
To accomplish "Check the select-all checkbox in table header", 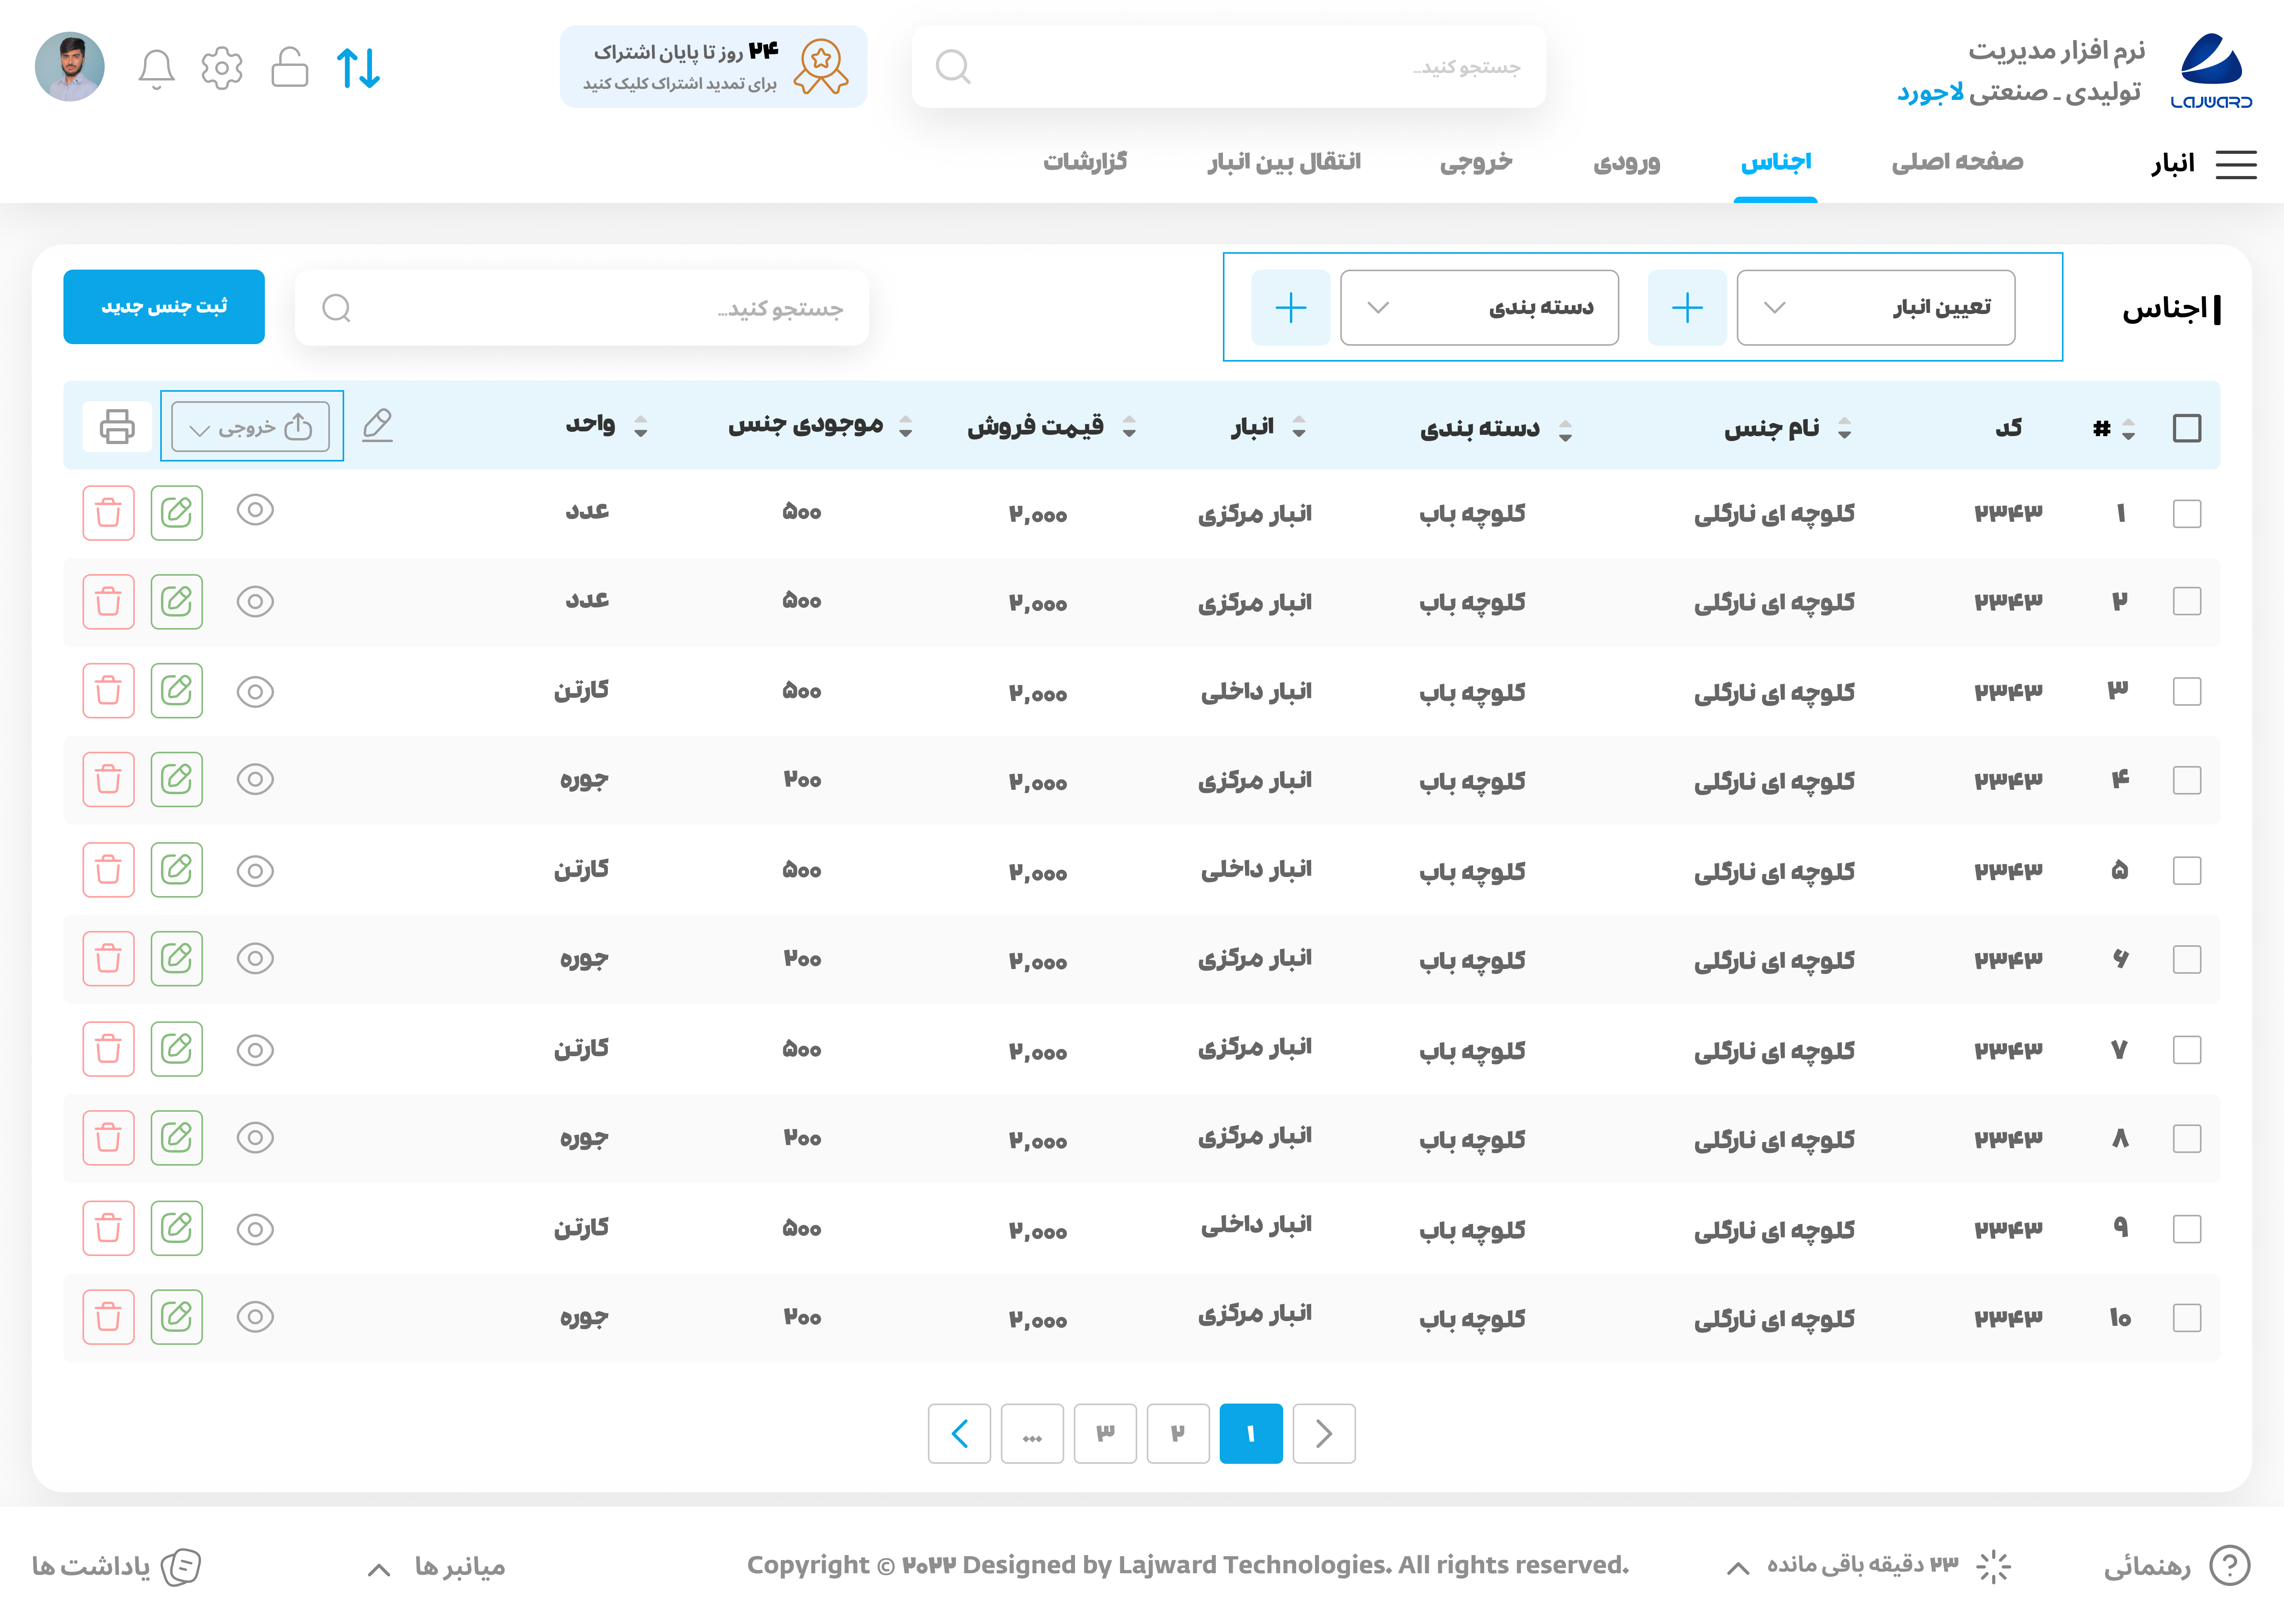I will pos(2186,428).
